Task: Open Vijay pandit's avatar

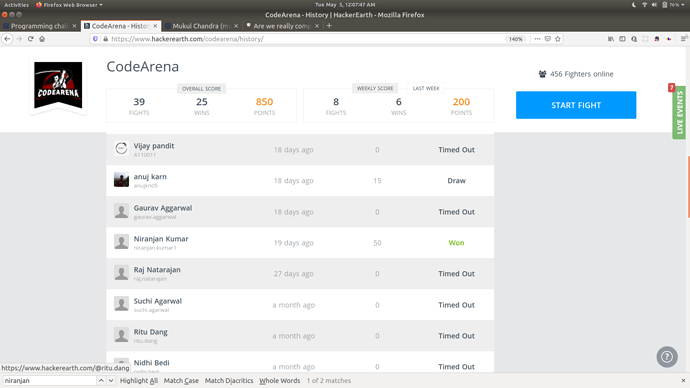Action: [x=121, y=149]
